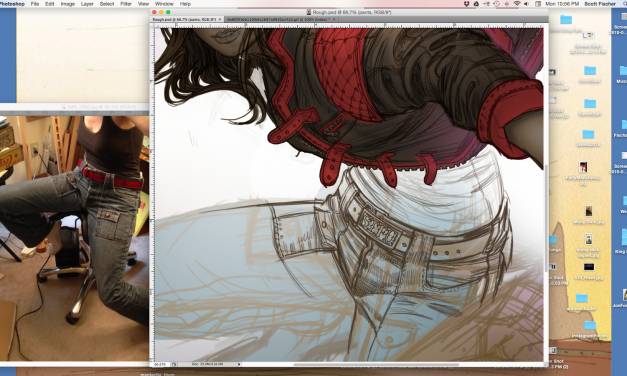This screenshot has height=376, width=627.
Task: Open the Help menu
Action: 185,4
